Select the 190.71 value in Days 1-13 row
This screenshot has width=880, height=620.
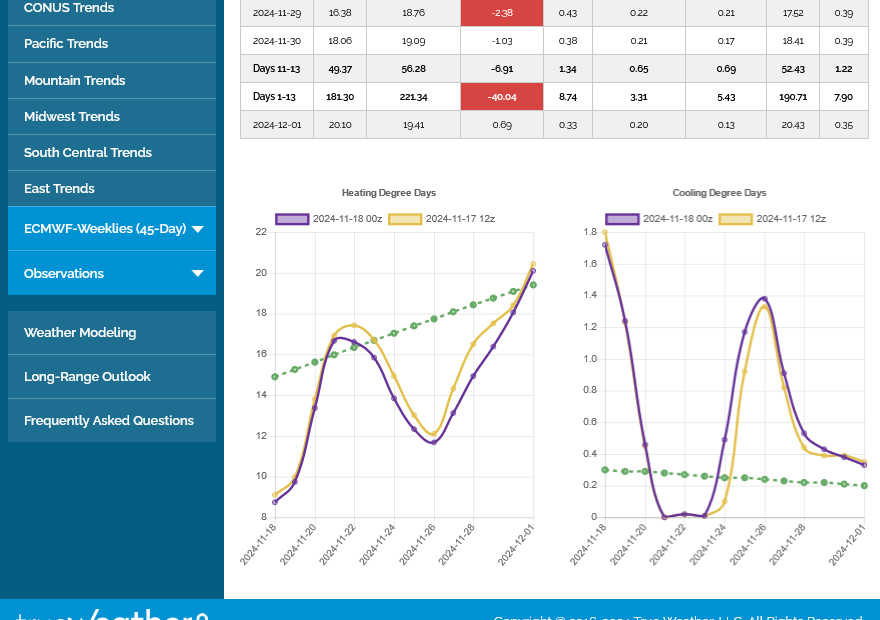point(793,97)
